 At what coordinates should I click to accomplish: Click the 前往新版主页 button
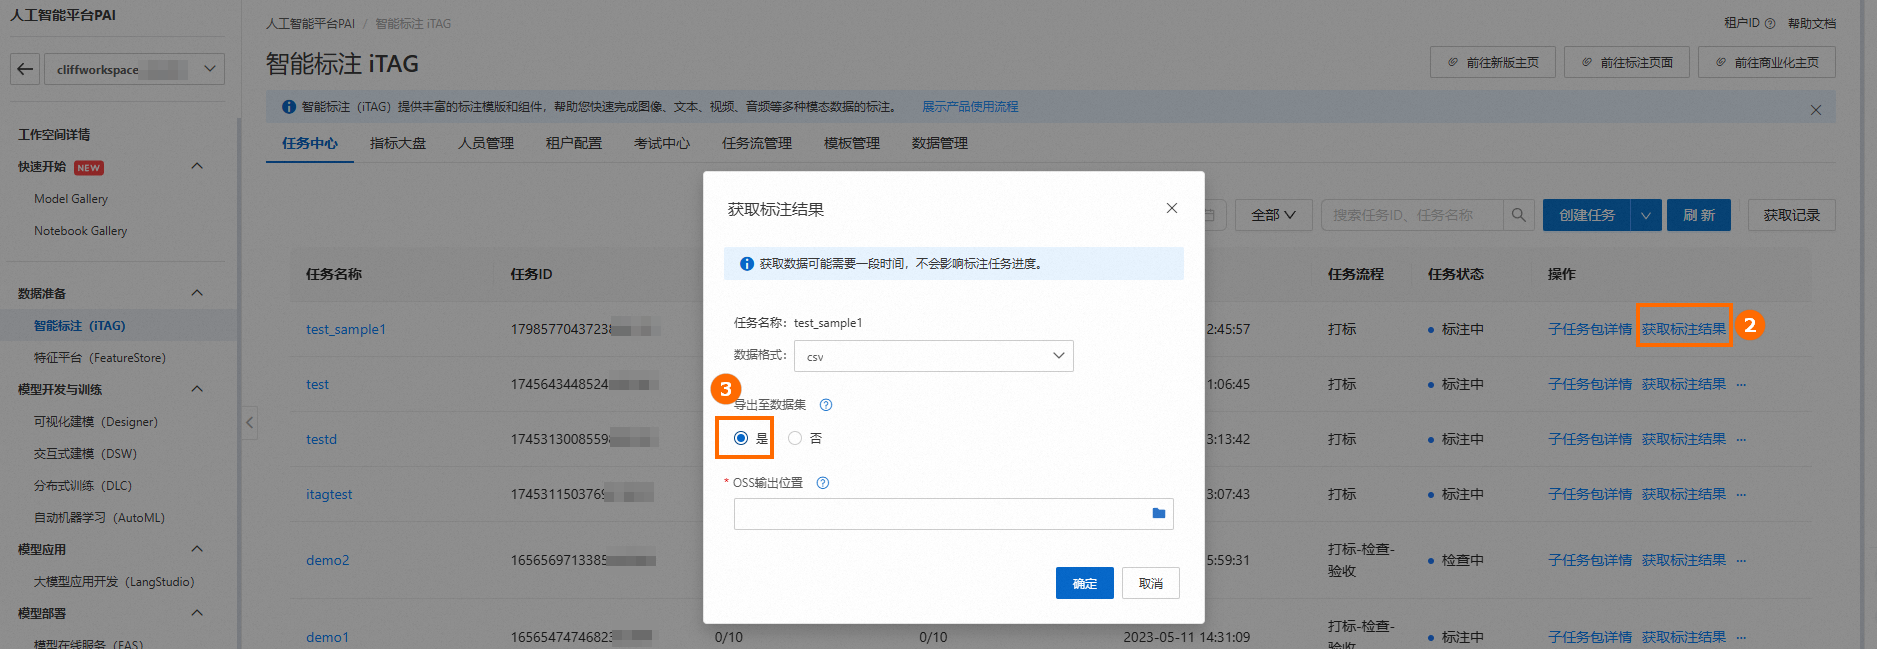(x=1493, y=62)
